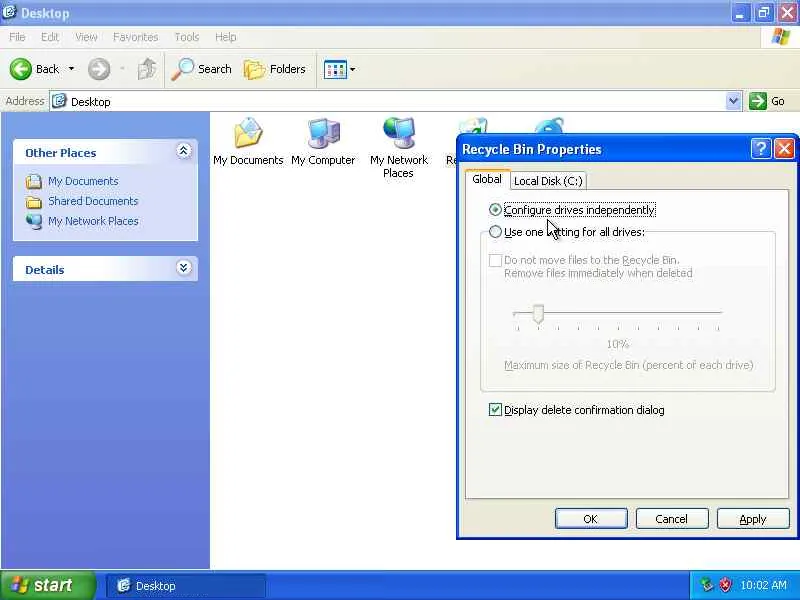Click Shared Documents folder icon in Other Places
The width and height of the screenshot is (800, 600).
pos(34,202)
